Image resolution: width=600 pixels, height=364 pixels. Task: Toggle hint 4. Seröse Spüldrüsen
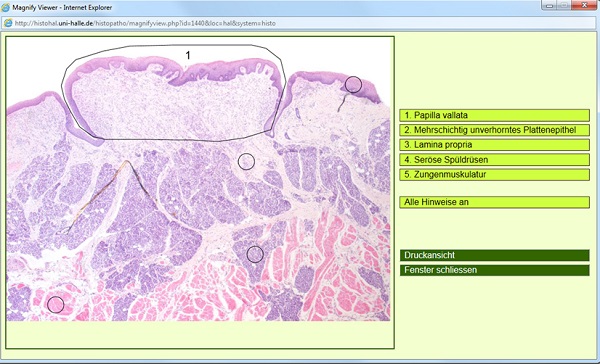click(x=494, y=160)
